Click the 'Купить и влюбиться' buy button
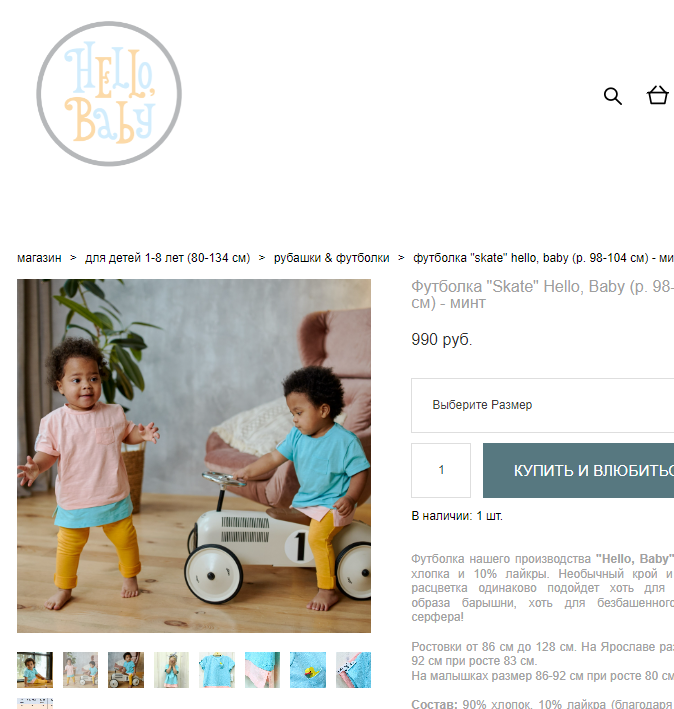674x709 pixels. (579, 470)
